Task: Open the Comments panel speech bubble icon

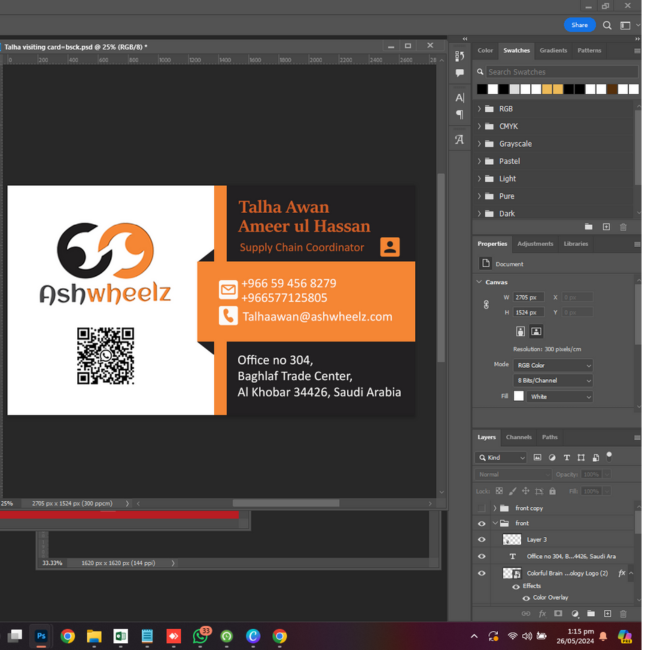Action: tap(459, 73)
